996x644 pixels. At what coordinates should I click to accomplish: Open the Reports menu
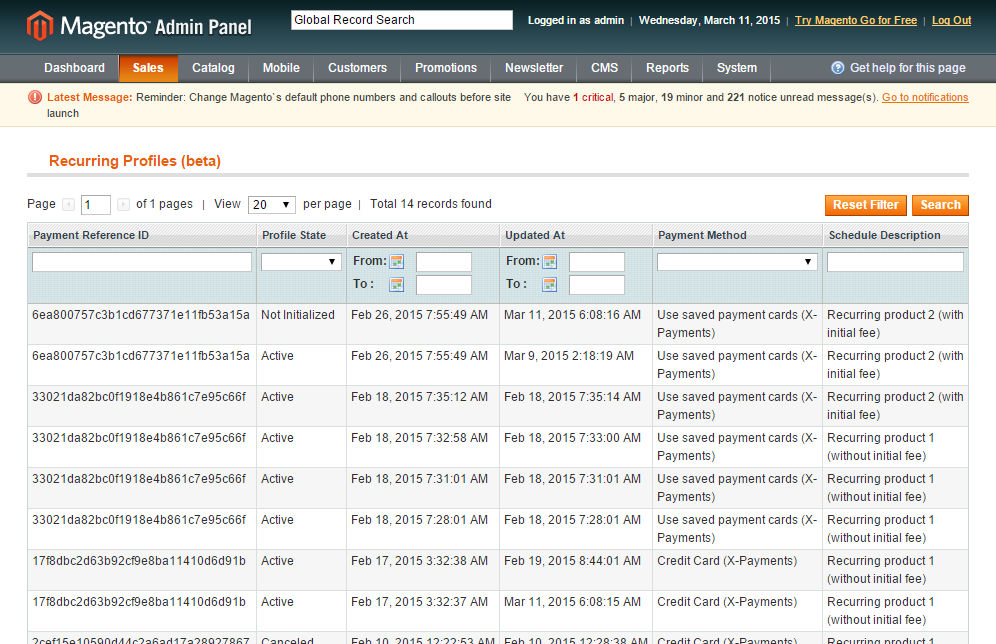coord(668,68)
